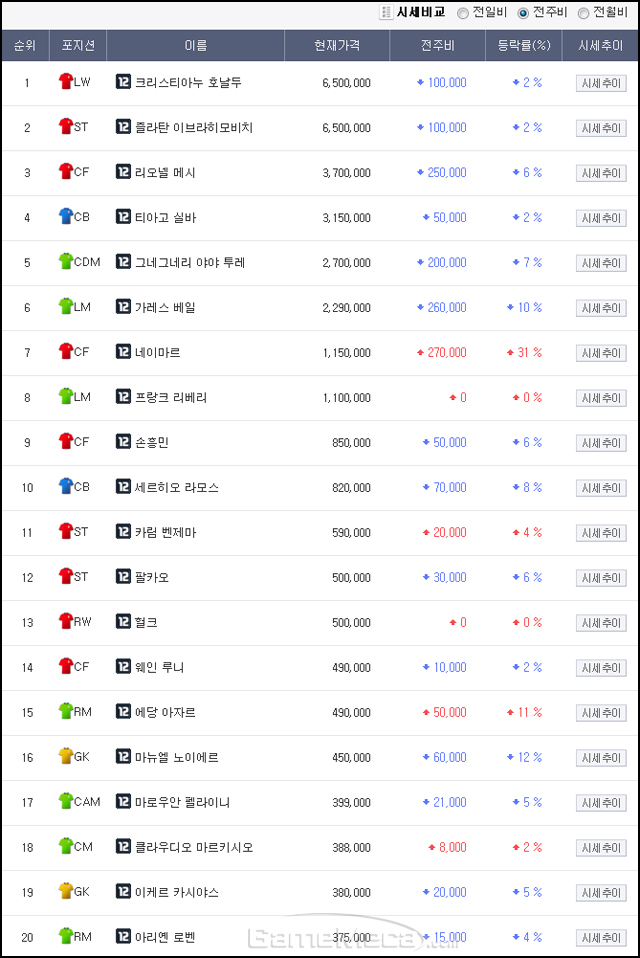Viewport: 640px width, 958px height.
Task: Click blue down arrow beside 12 %
Action: click(511, 757)
